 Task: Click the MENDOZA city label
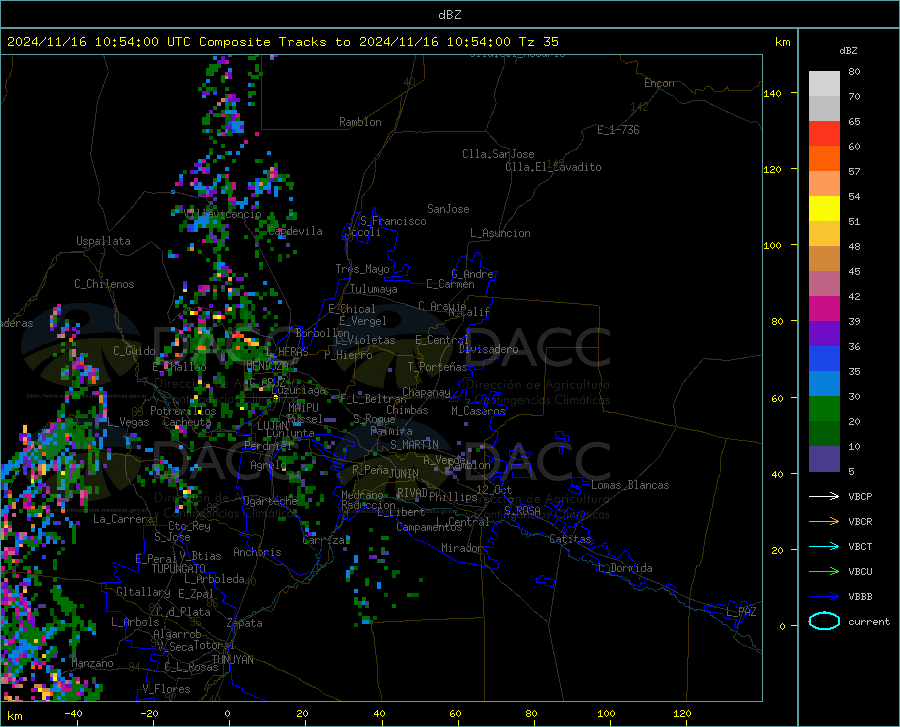click(267, 366)
